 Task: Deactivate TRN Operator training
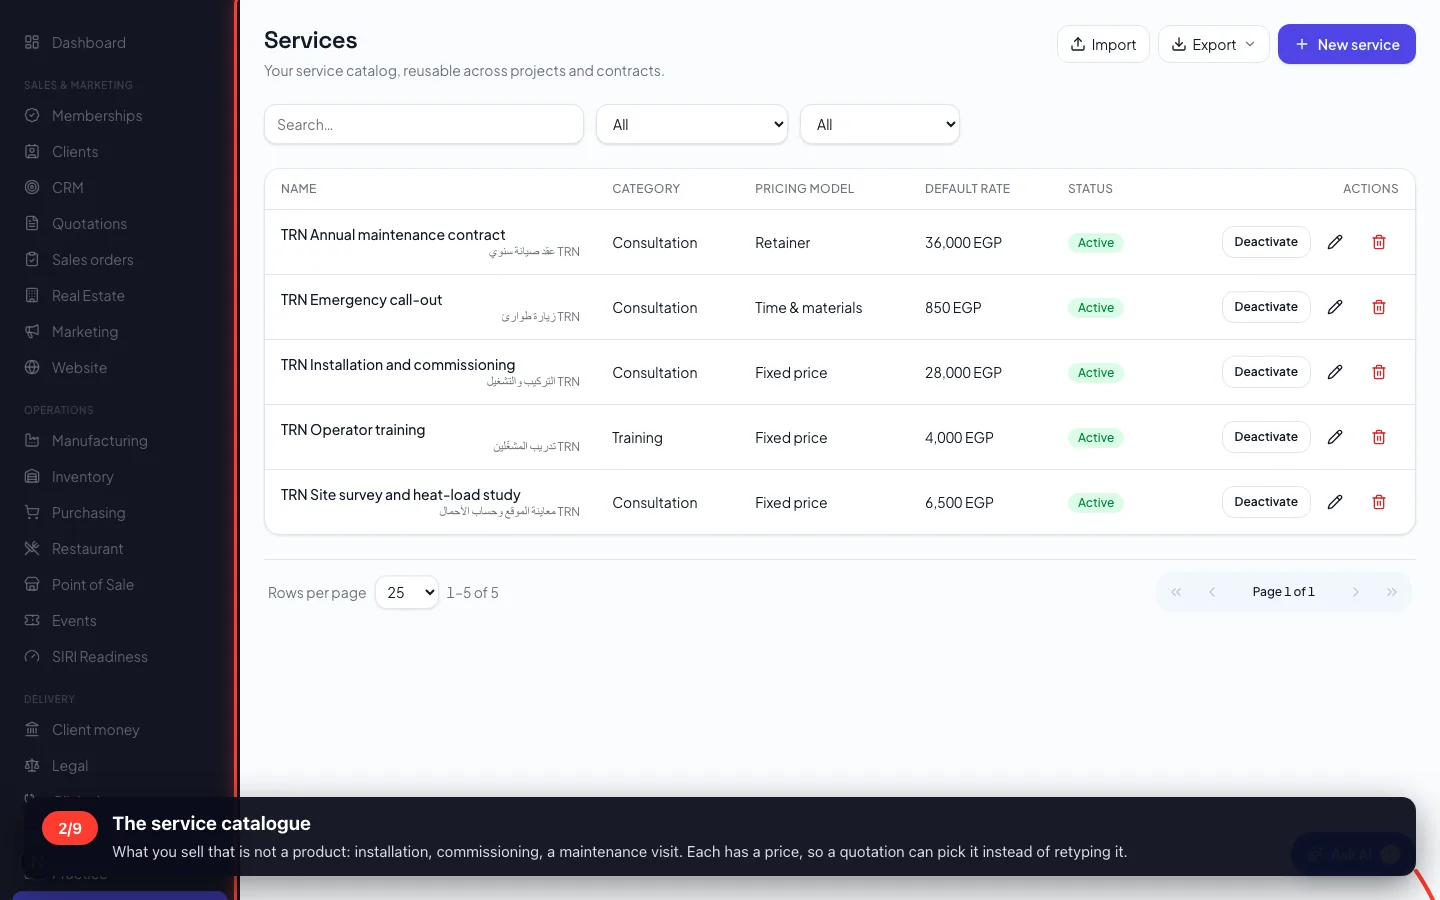point(1266,437)
